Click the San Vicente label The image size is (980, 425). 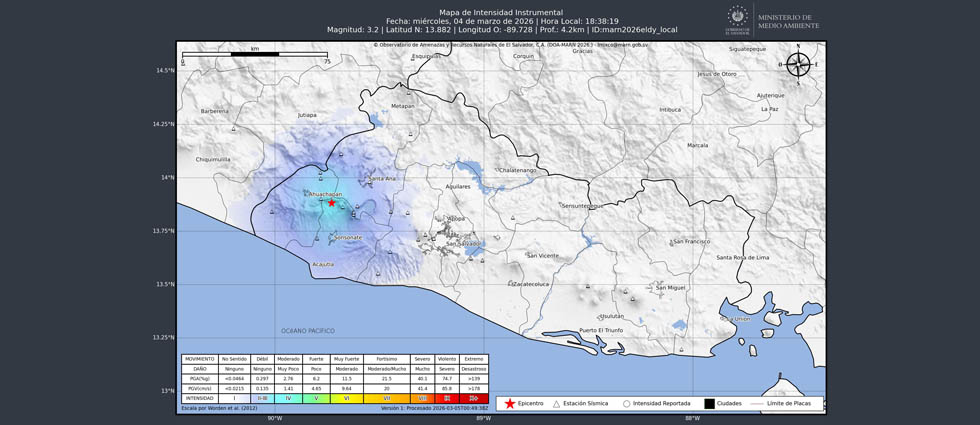(543, 256)
